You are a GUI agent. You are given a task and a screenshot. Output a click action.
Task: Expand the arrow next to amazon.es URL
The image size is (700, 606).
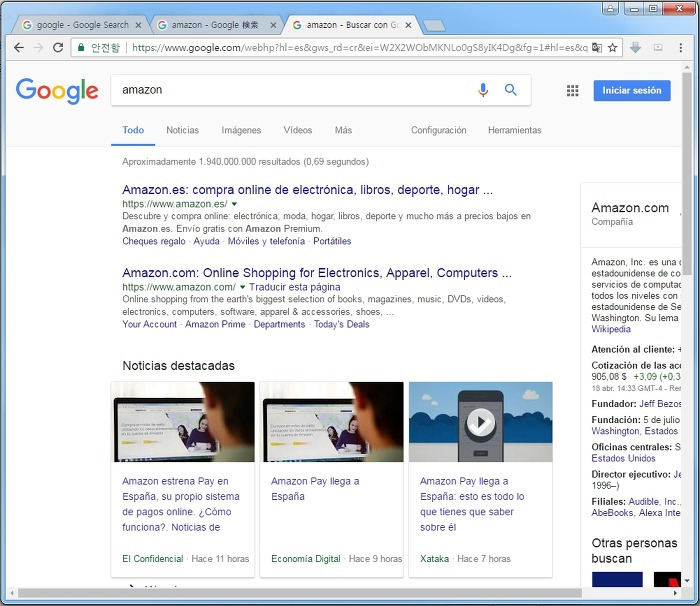click(x=234, y=204)
